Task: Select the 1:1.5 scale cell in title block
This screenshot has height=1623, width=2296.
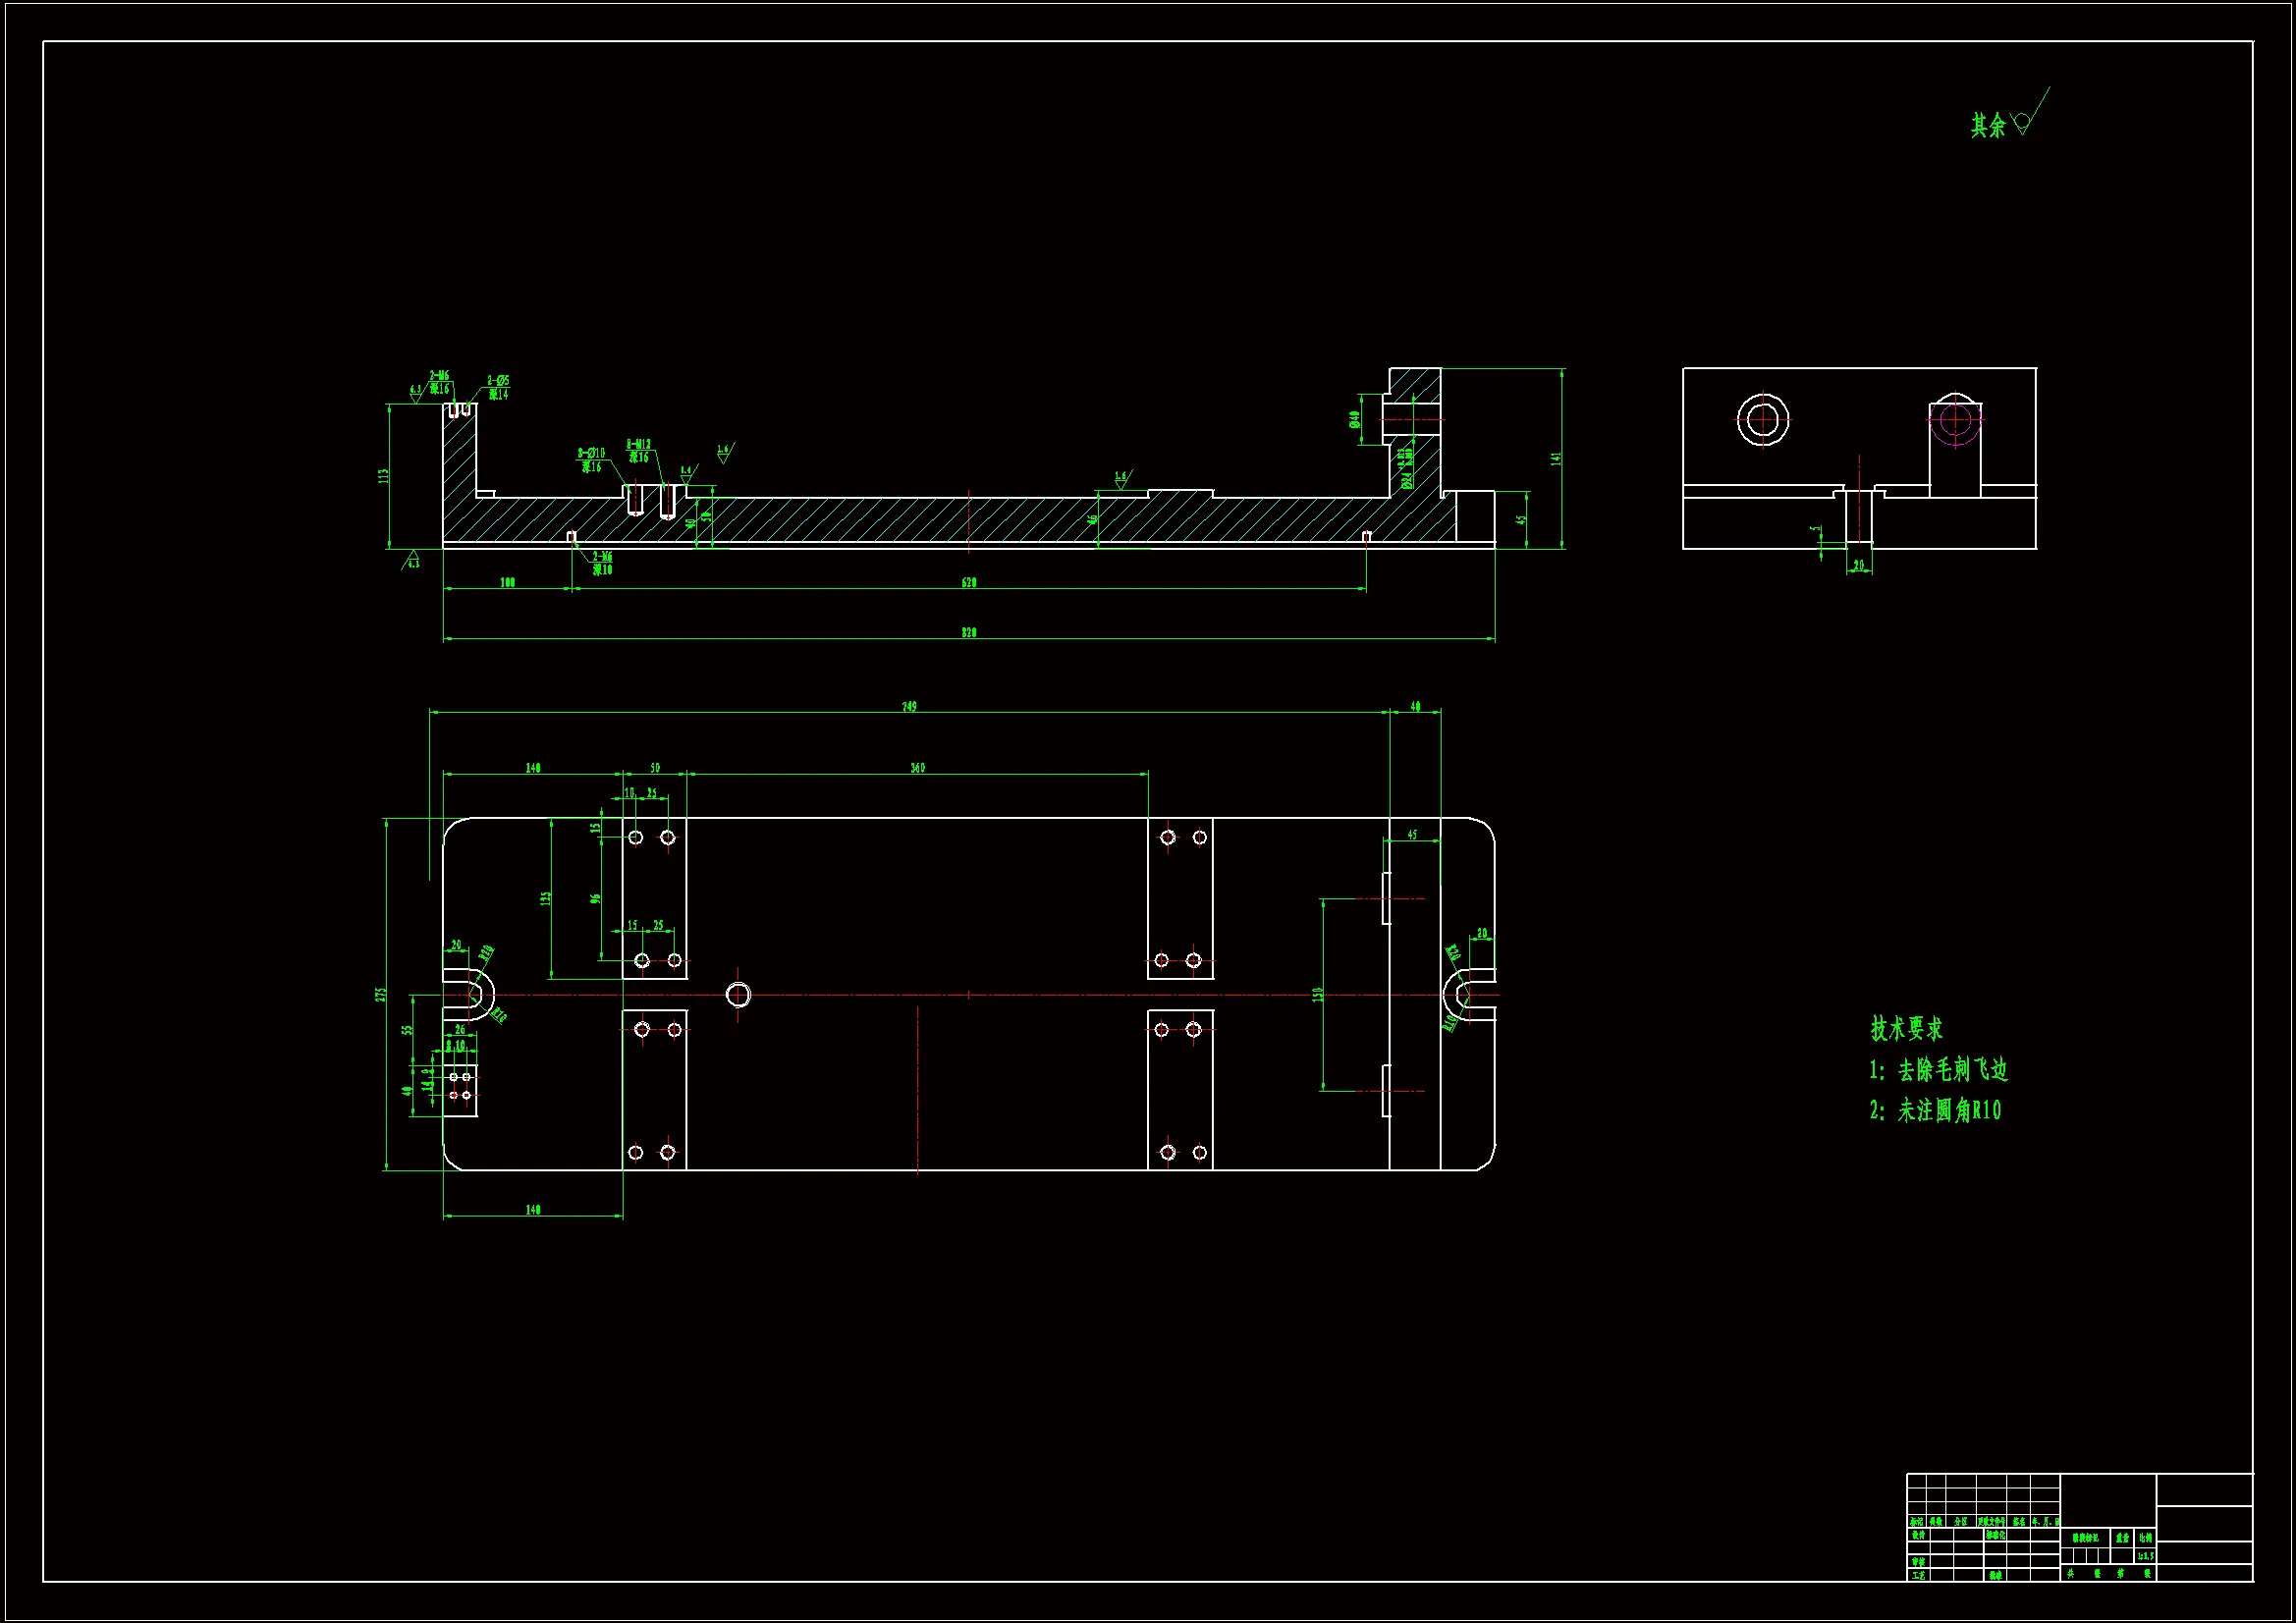Action: (2145, 1556)
